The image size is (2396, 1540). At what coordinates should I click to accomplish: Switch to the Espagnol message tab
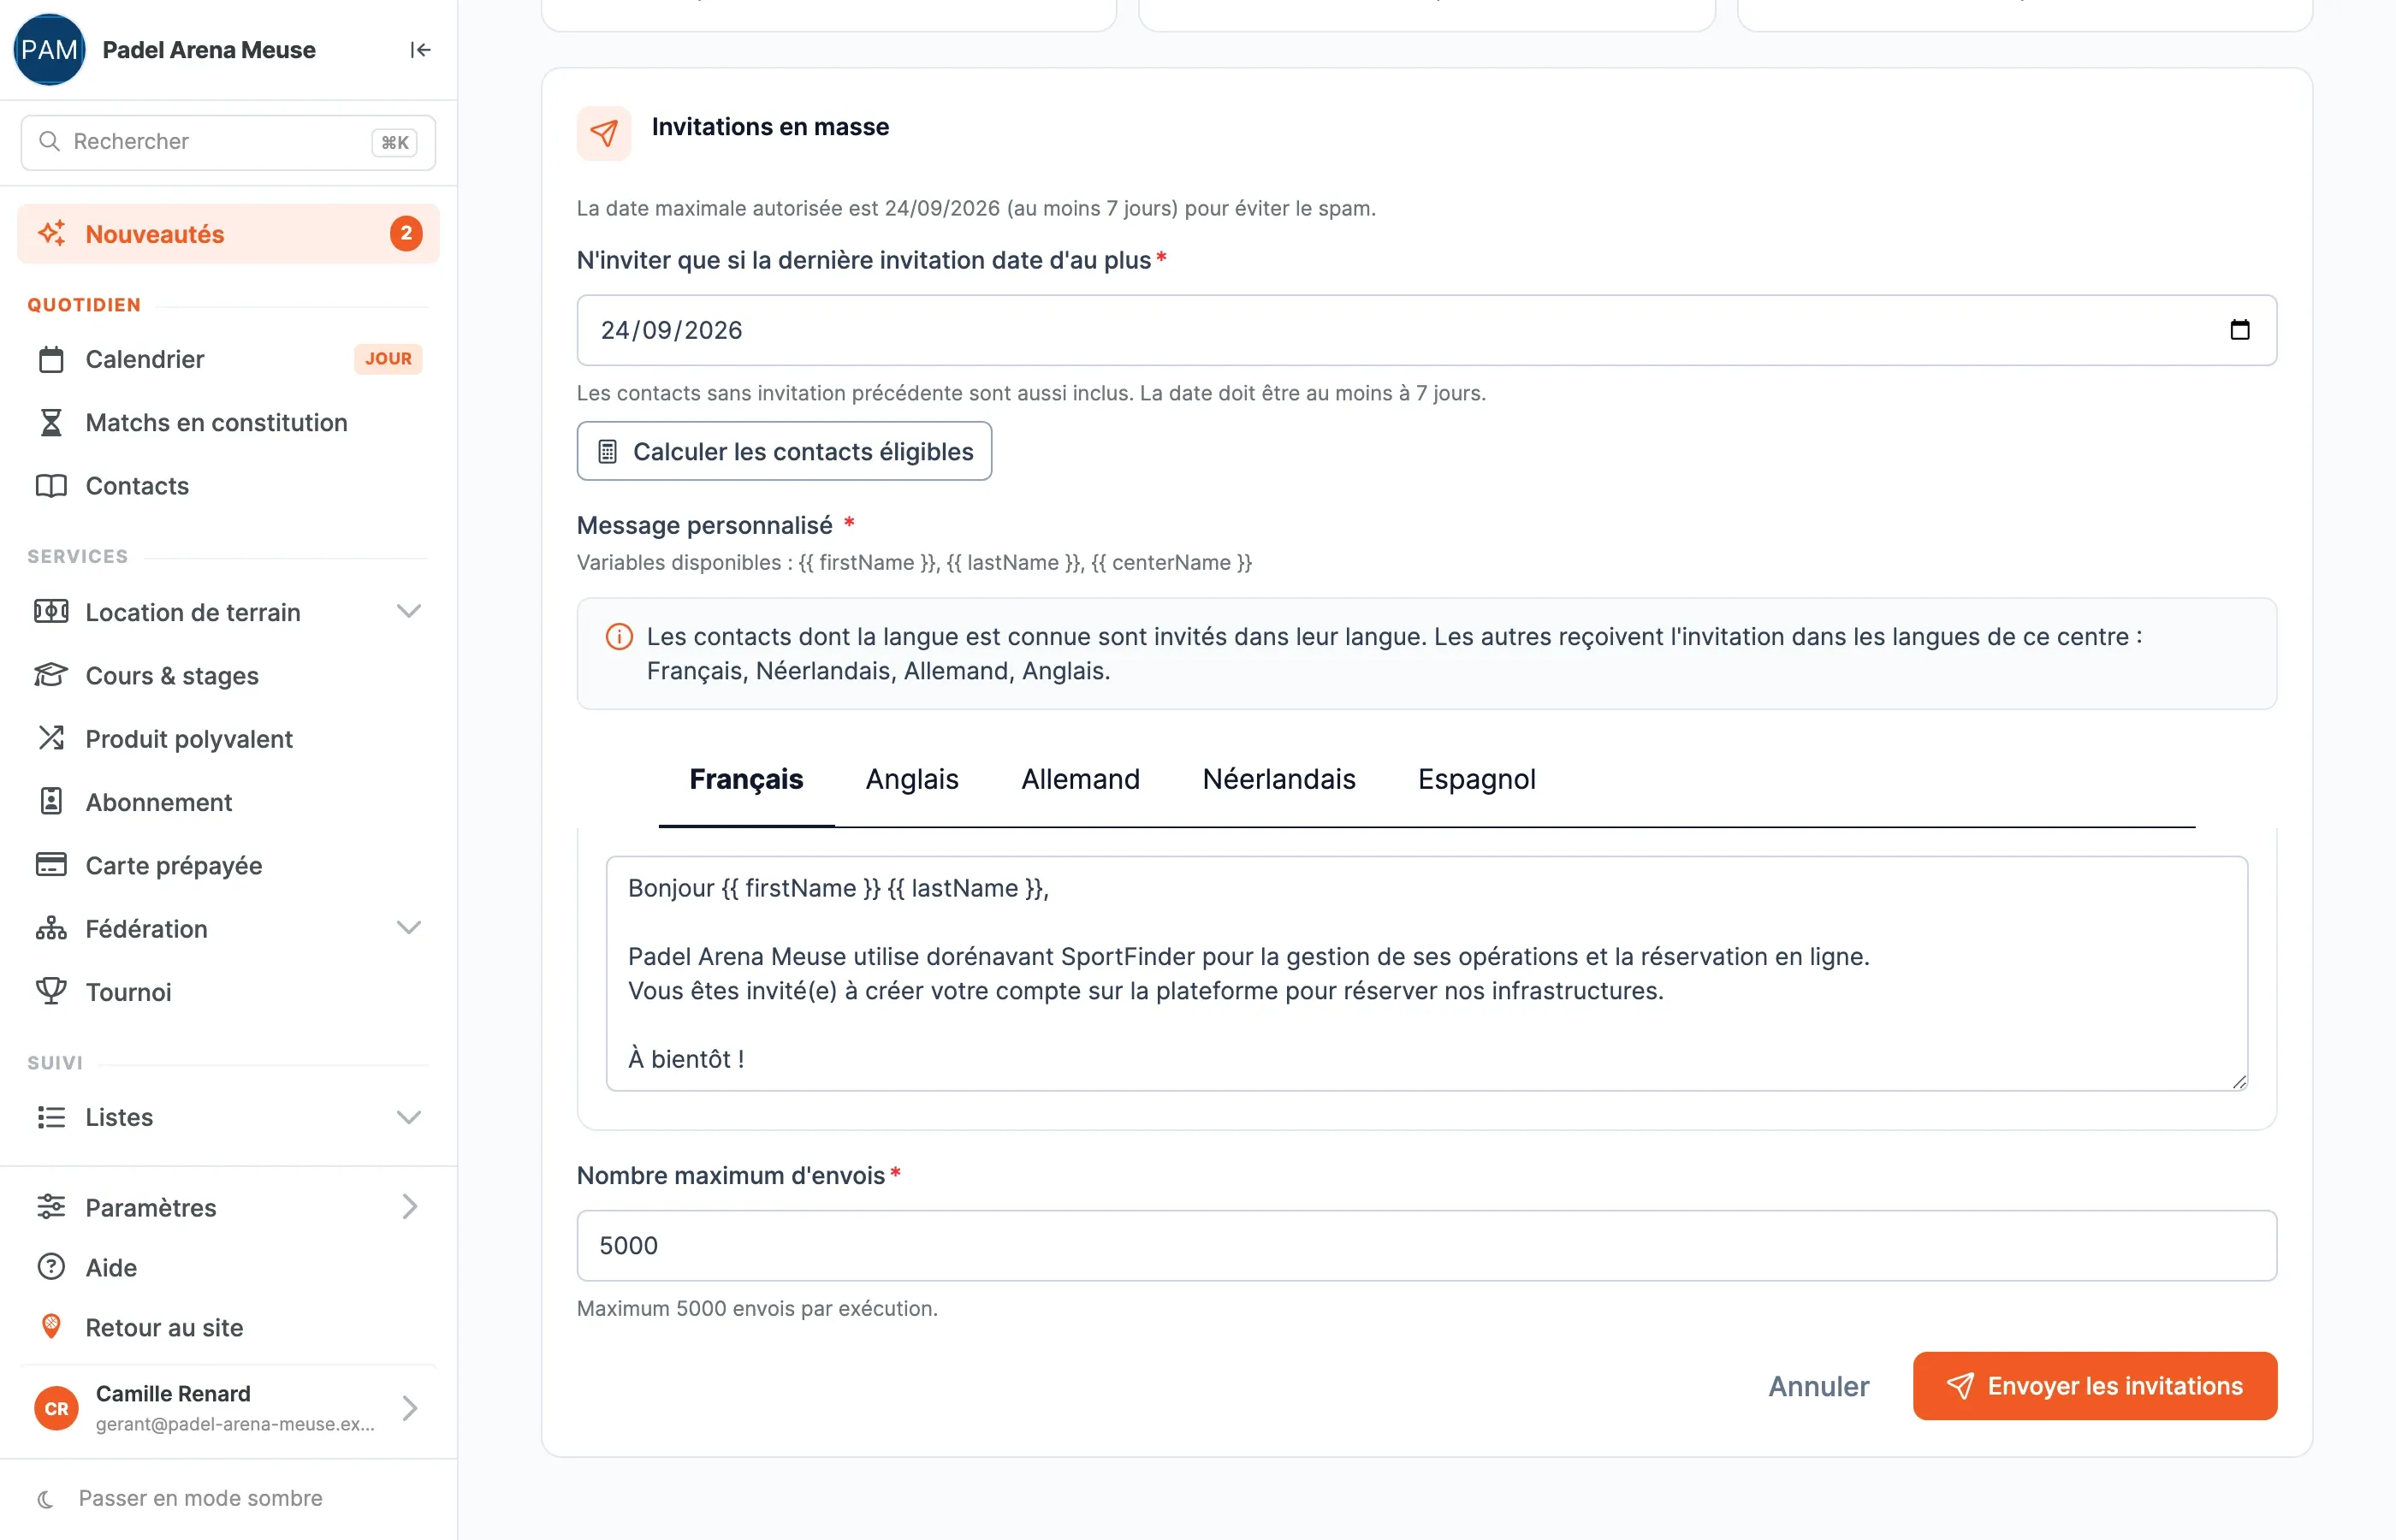1476,779
